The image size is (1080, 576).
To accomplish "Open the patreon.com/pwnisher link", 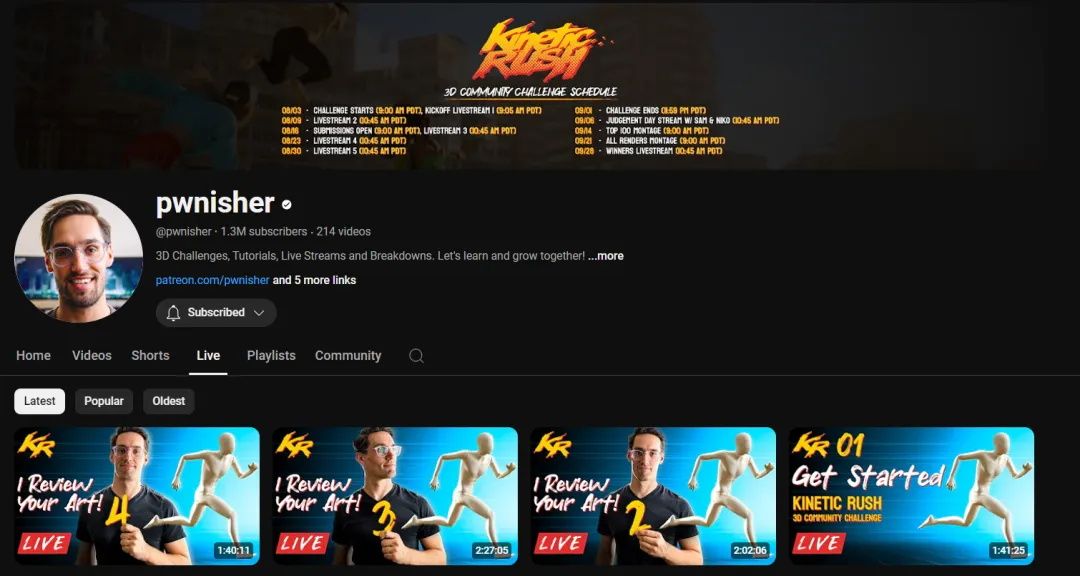I will (212, 280).
